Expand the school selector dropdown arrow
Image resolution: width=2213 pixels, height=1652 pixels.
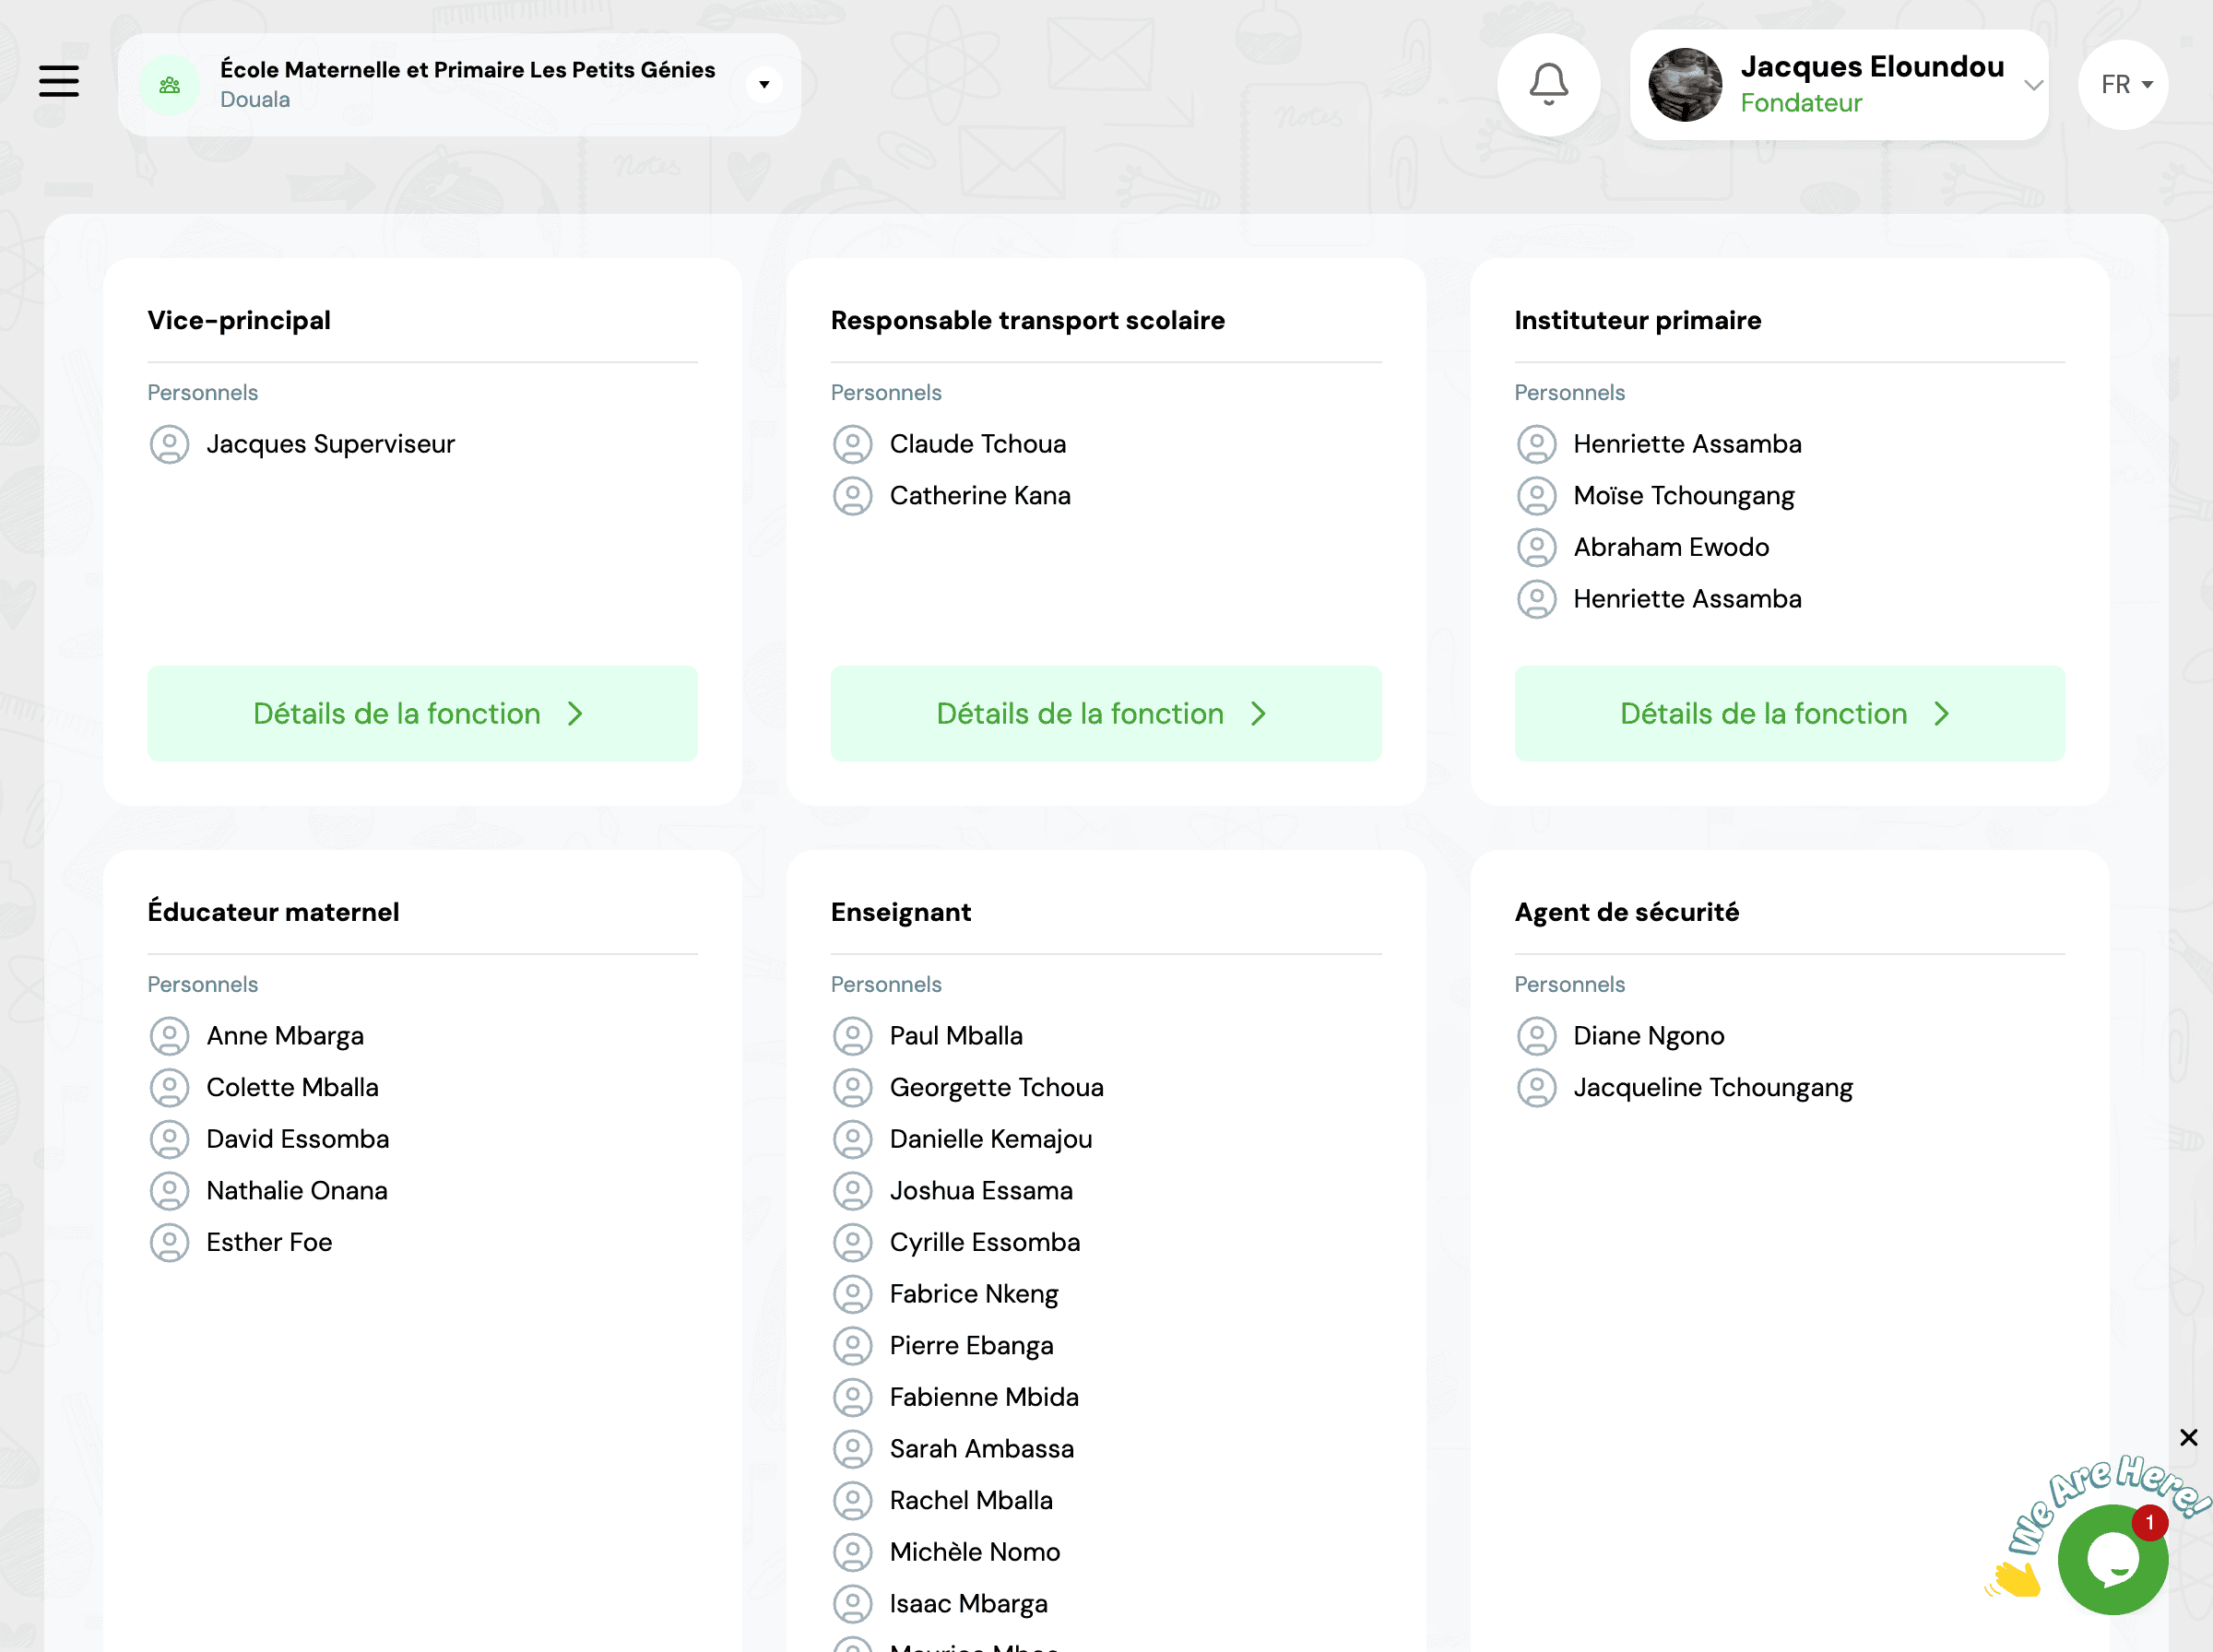click(x=764, y=85)
